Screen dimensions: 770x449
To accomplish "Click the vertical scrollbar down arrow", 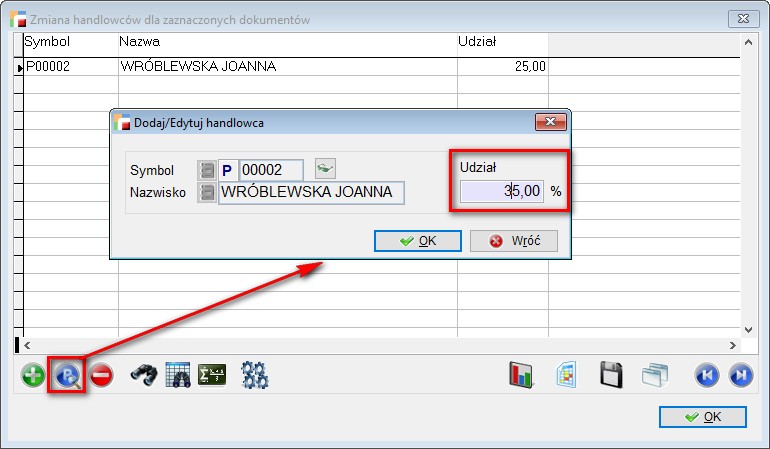I will pos(748,328).
